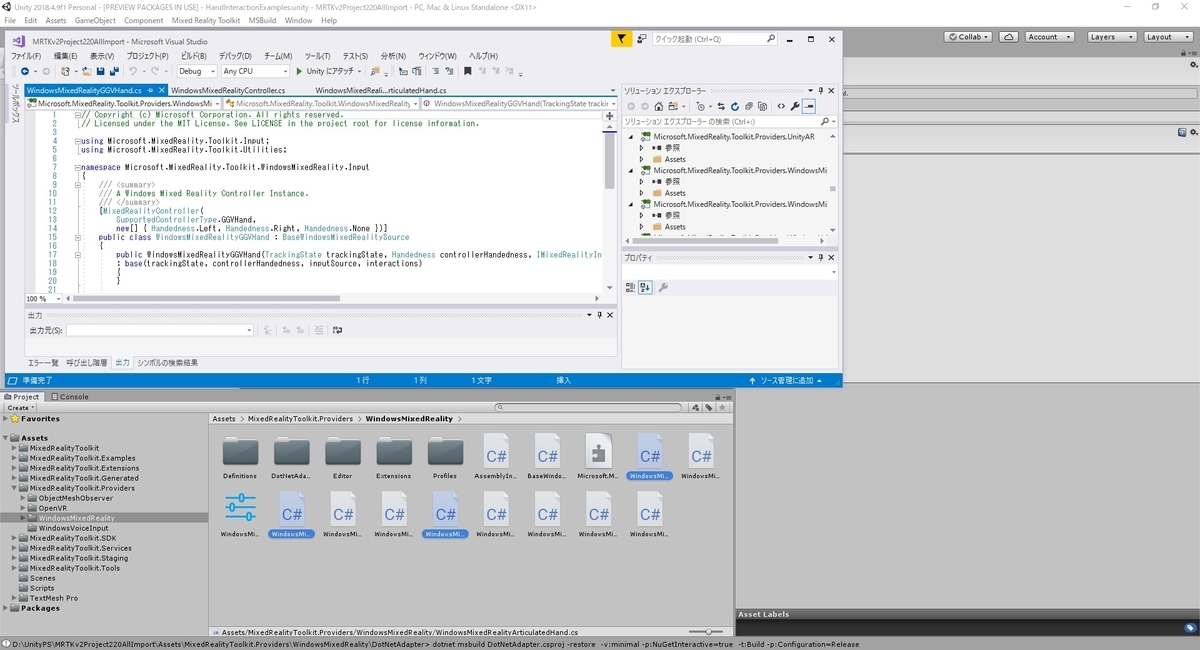Image resolution: width=1200 pixels, height=650 pixels.
Task: Open the デバッグ(D) menu in Visual Studio
Action: [x=235, y=56]
